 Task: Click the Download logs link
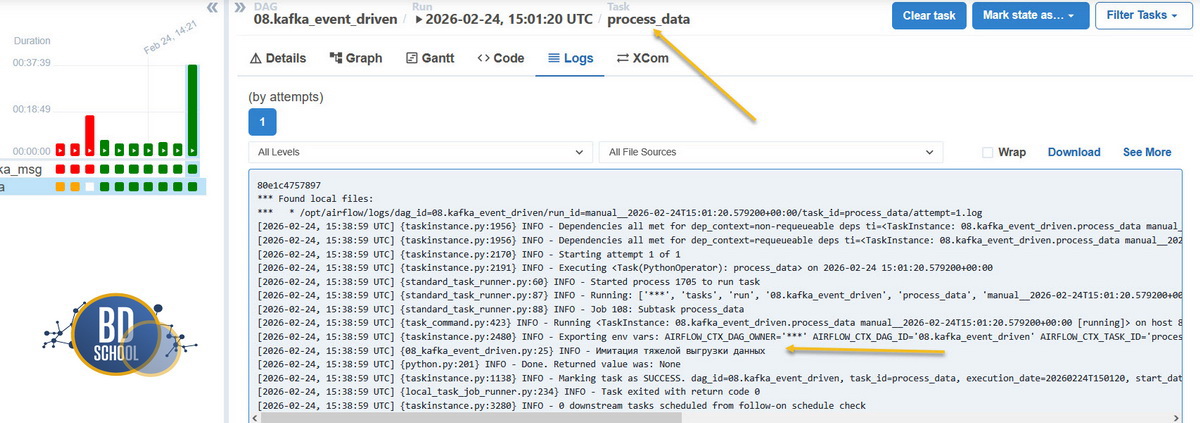1073,153
